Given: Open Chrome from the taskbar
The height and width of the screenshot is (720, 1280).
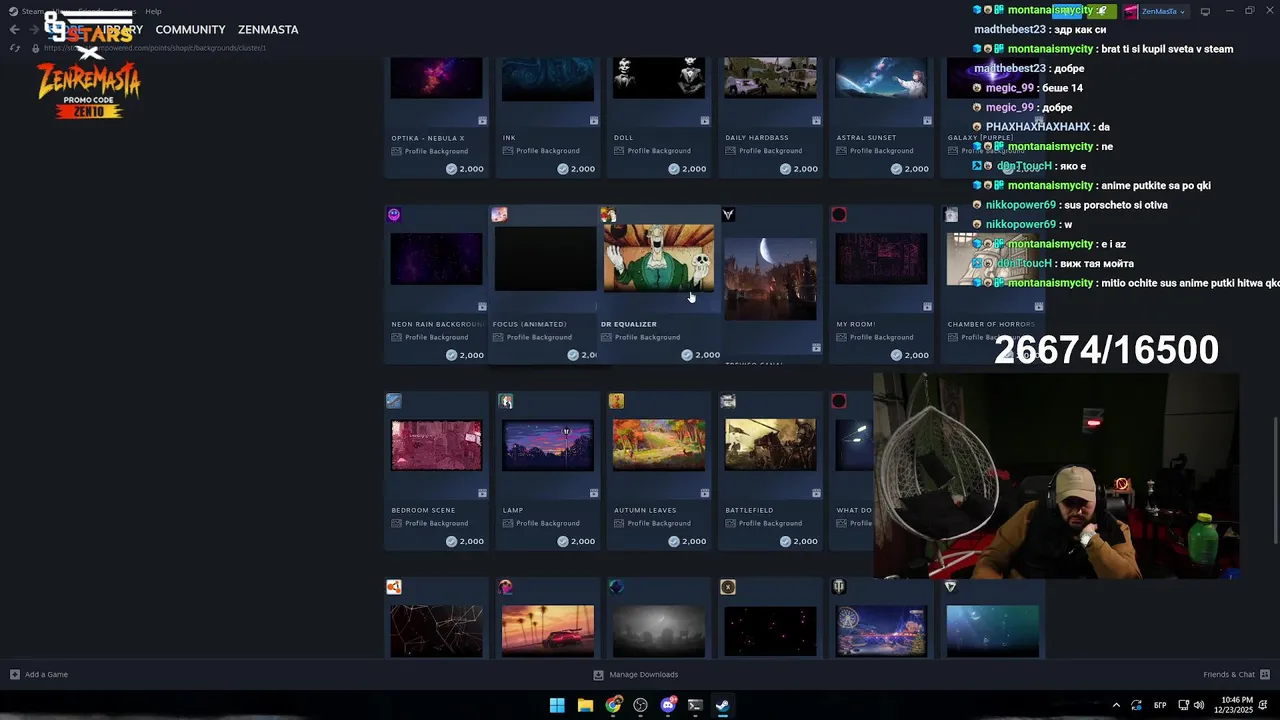Looking at the screenshot, I should tap(613, 705).
